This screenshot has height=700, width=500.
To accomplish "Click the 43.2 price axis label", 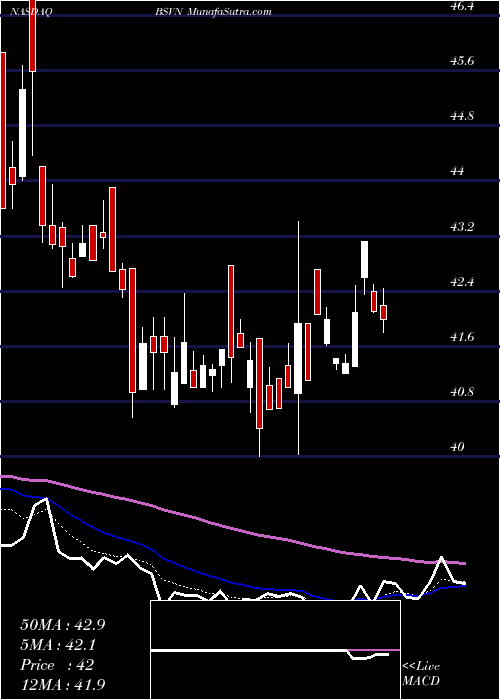I will pyautogui.click(x=460, y=226).
